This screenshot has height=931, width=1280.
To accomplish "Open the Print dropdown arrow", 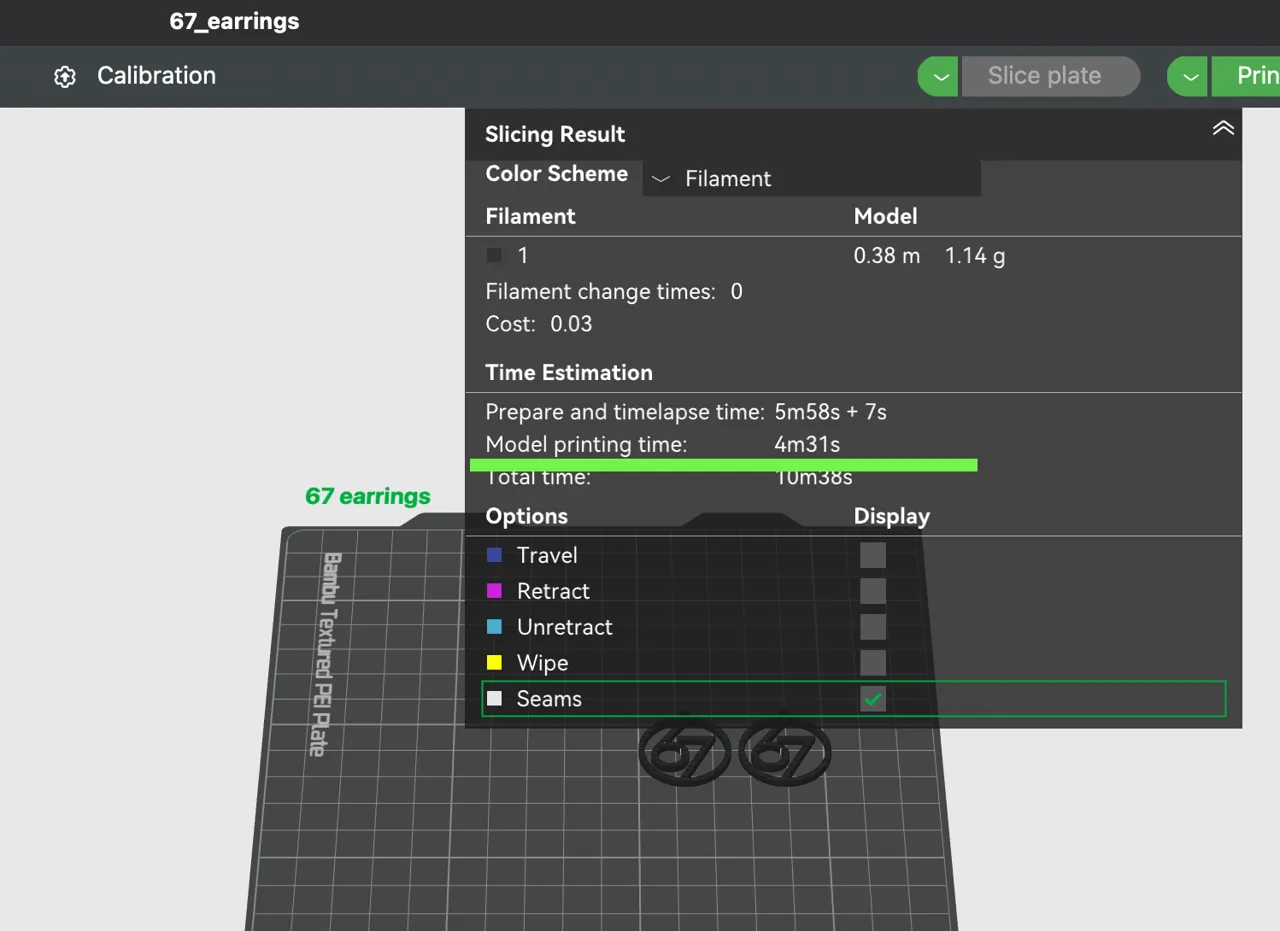I will click(1189, 76).
